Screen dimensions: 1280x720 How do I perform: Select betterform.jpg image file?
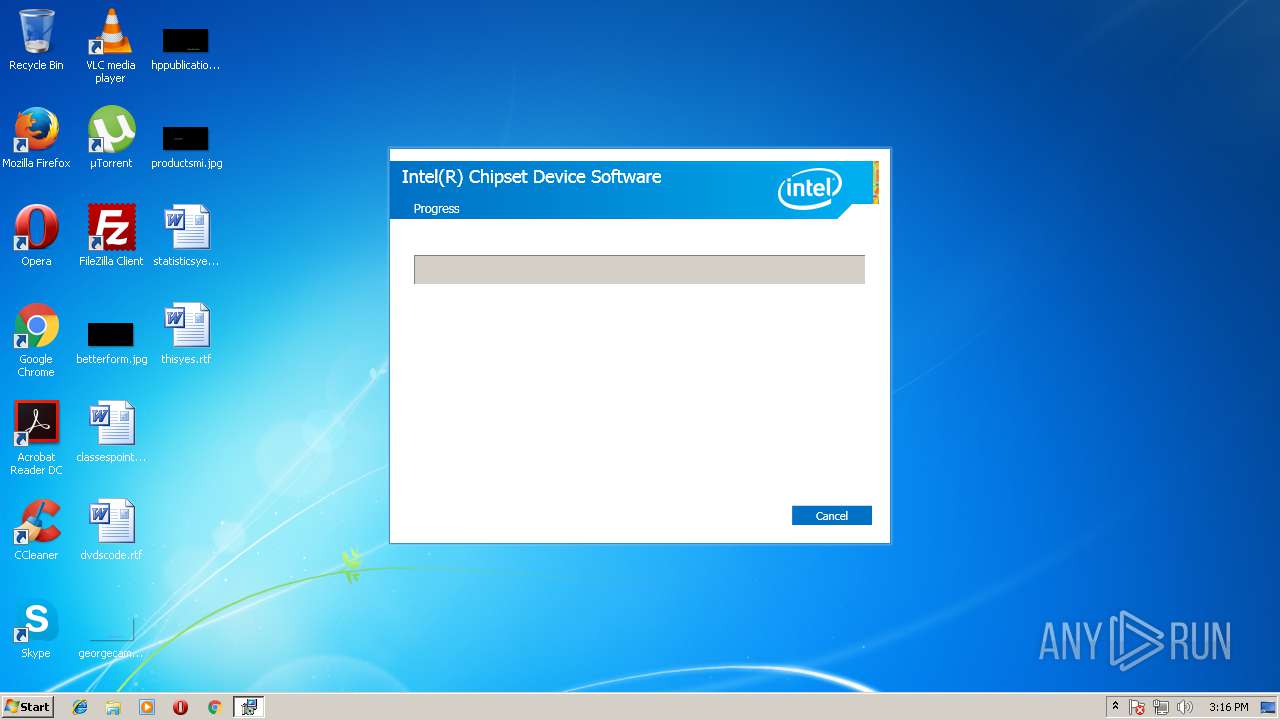pyautogui.click(x=111, y=343)
